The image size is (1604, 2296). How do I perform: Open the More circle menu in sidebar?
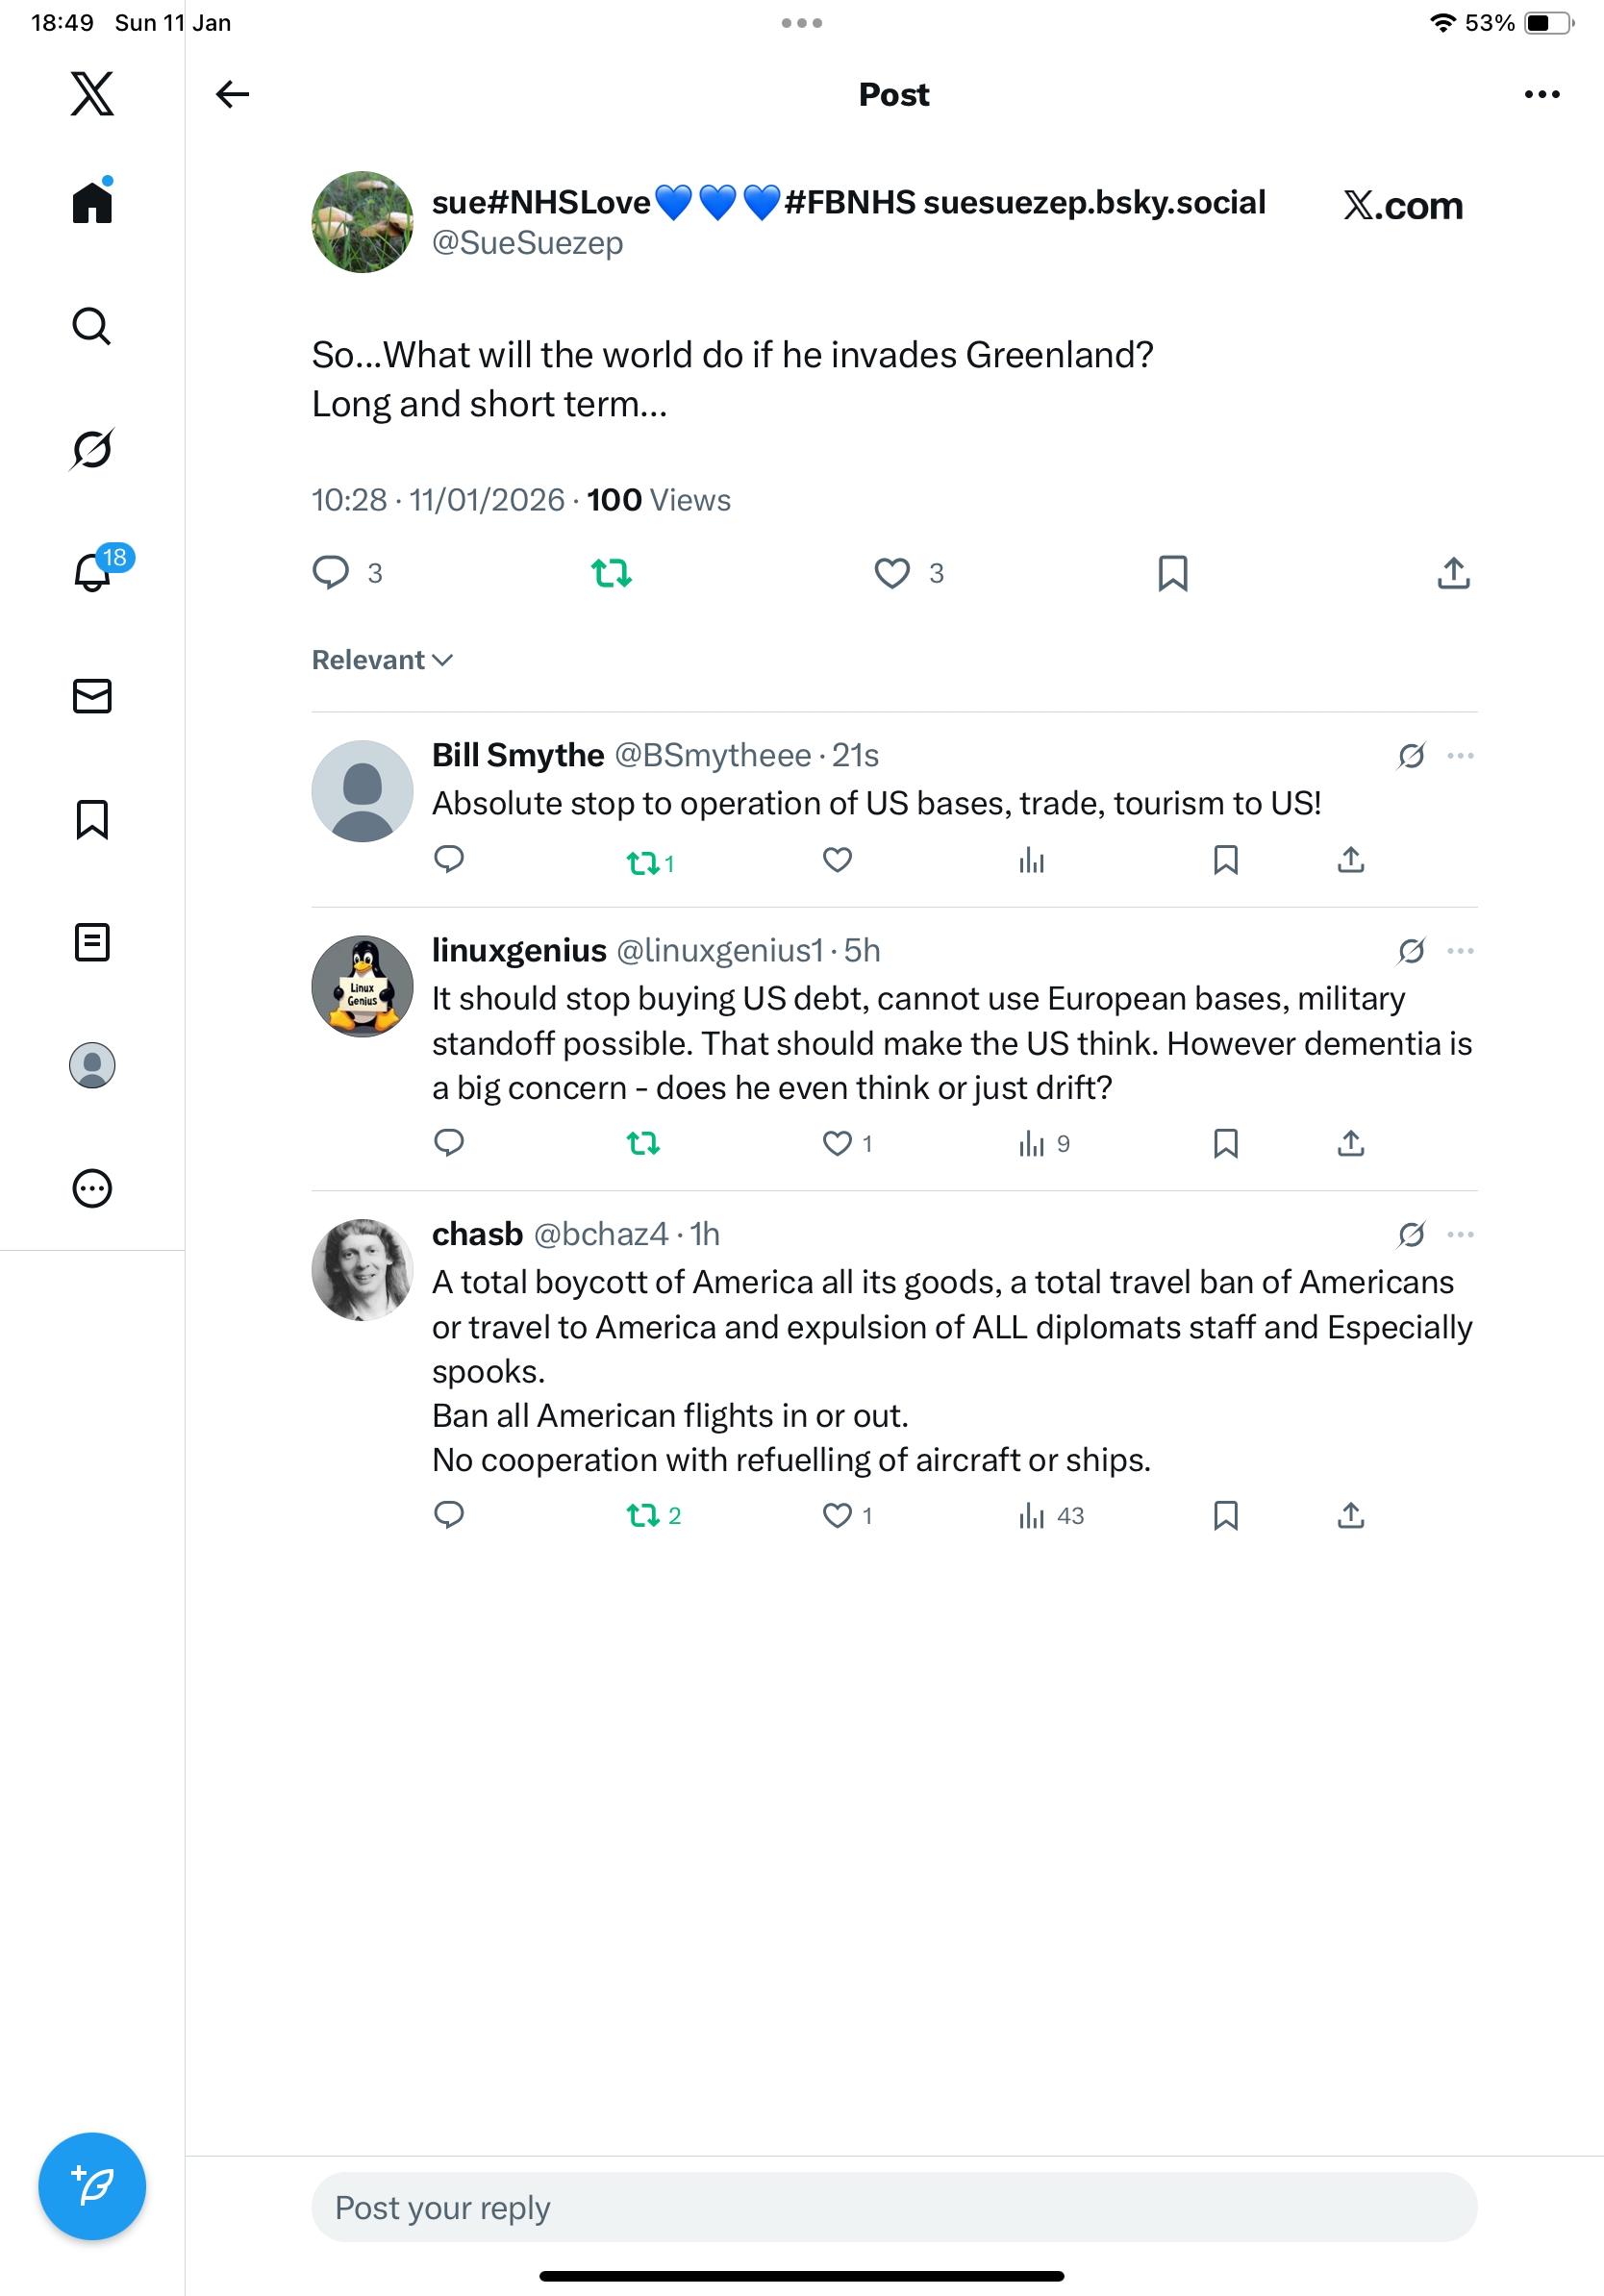point(92,1189)
